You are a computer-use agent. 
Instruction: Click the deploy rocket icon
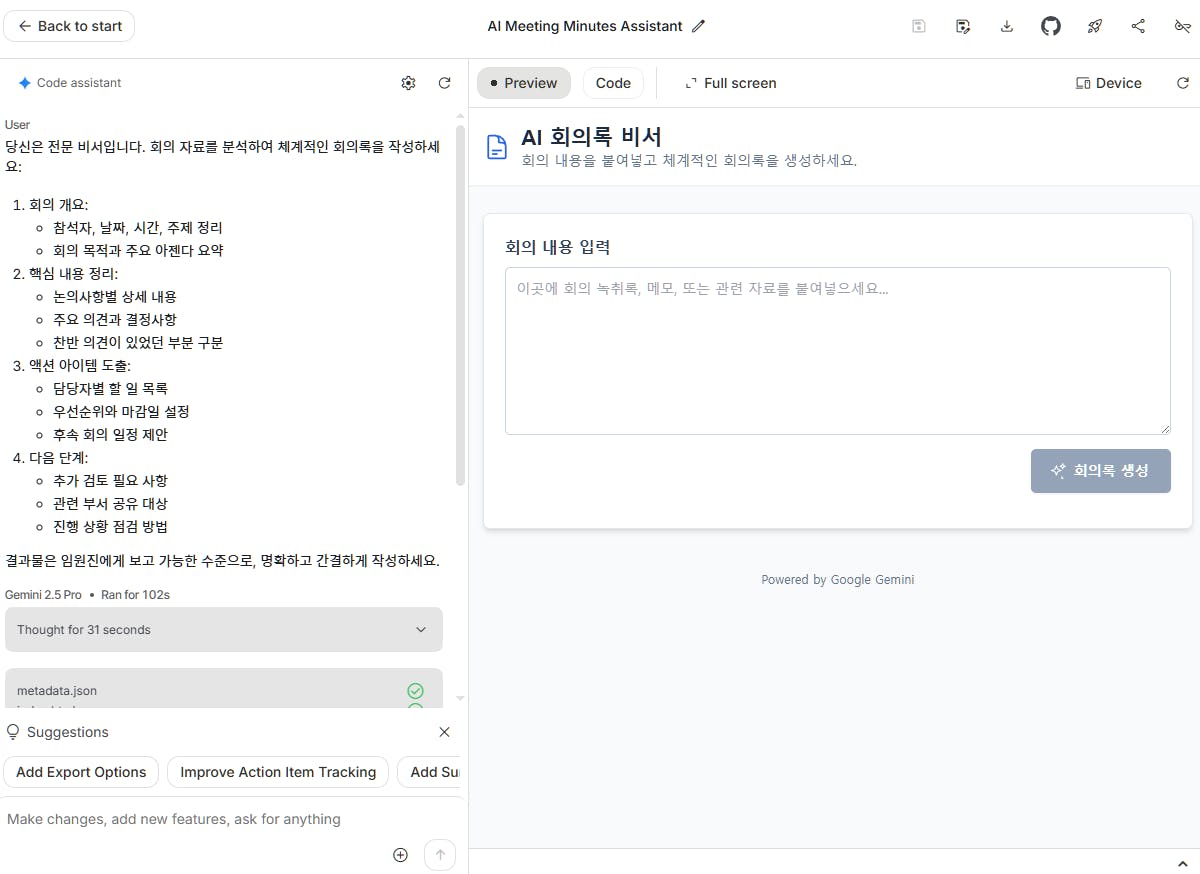1094,26
